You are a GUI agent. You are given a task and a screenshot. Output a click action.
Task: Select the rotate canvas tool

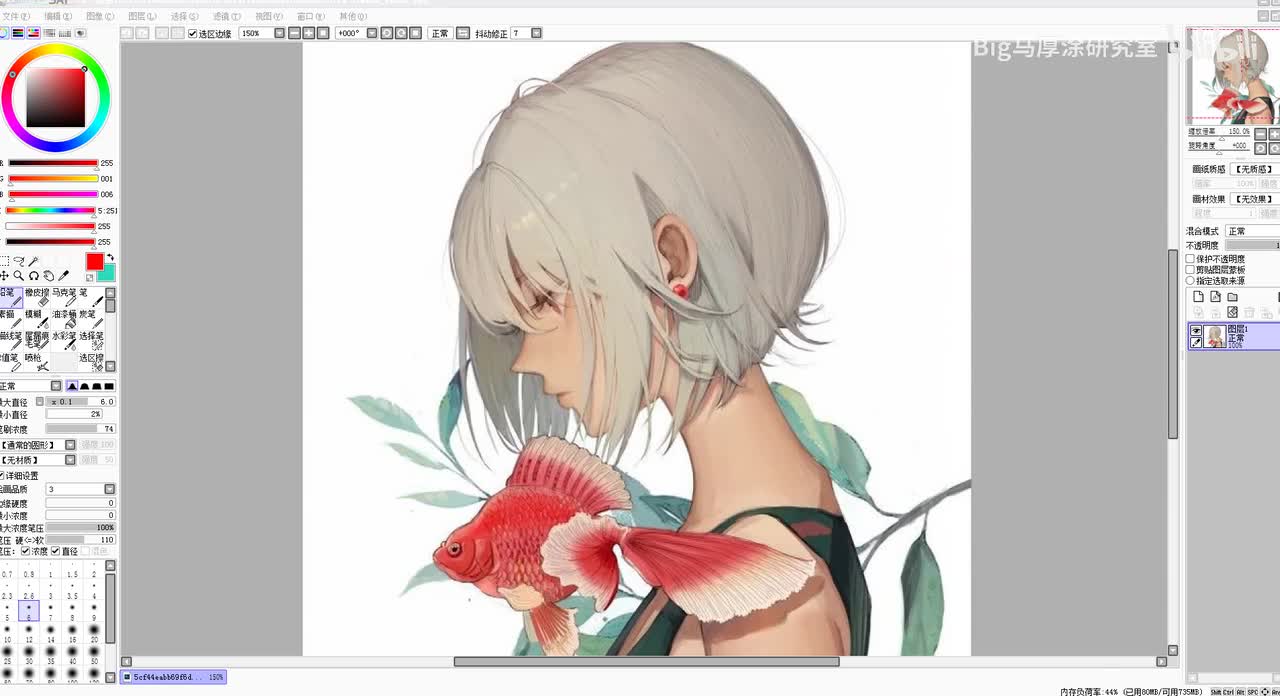point(33,276)
